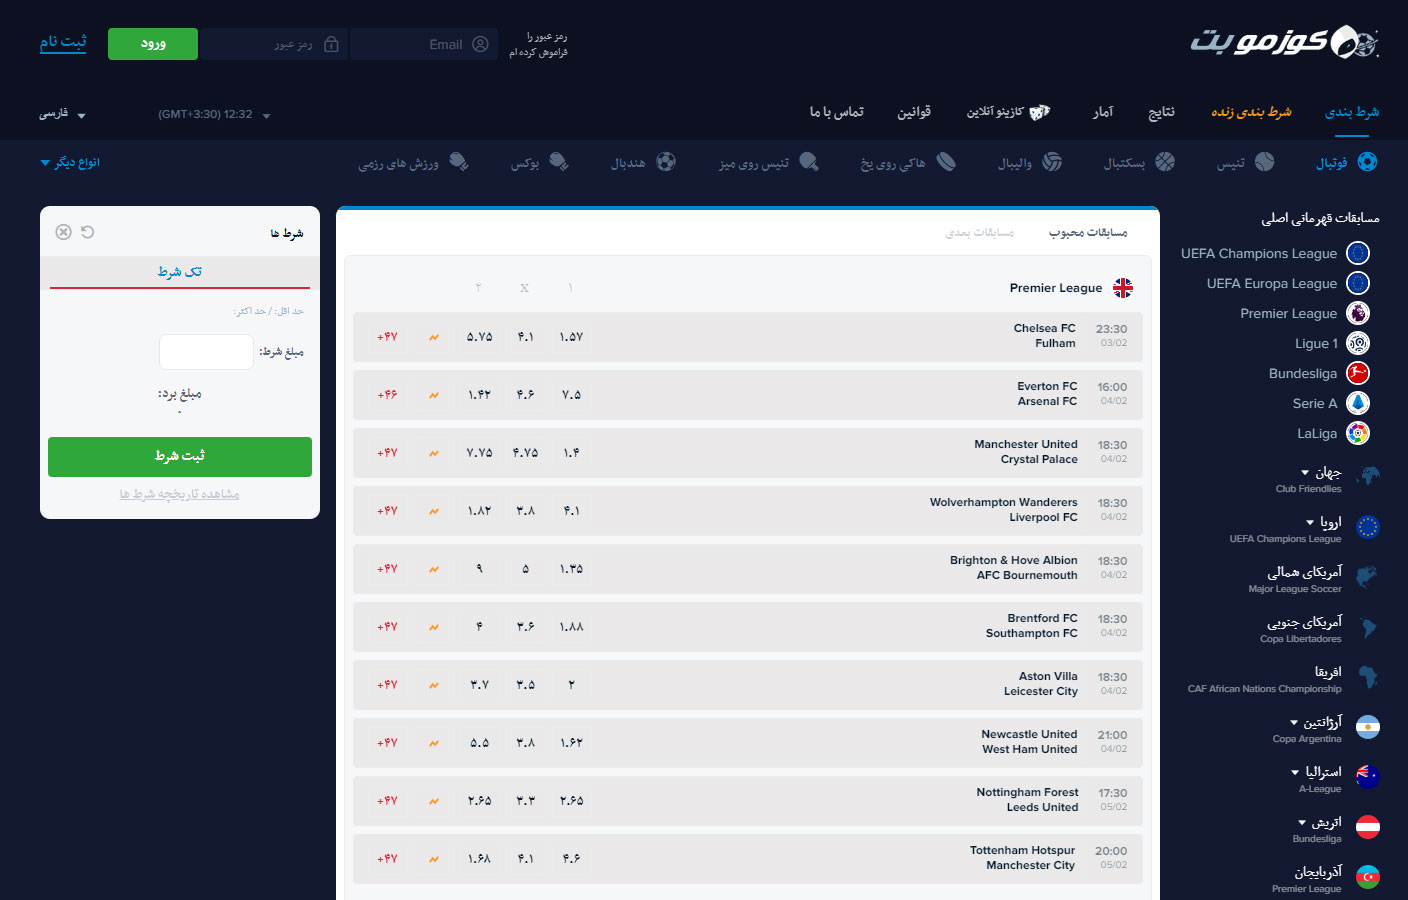Open online casino dice icon
Image resolution: width=1408 pixels, height=900 pixels.
point(1040,112)
